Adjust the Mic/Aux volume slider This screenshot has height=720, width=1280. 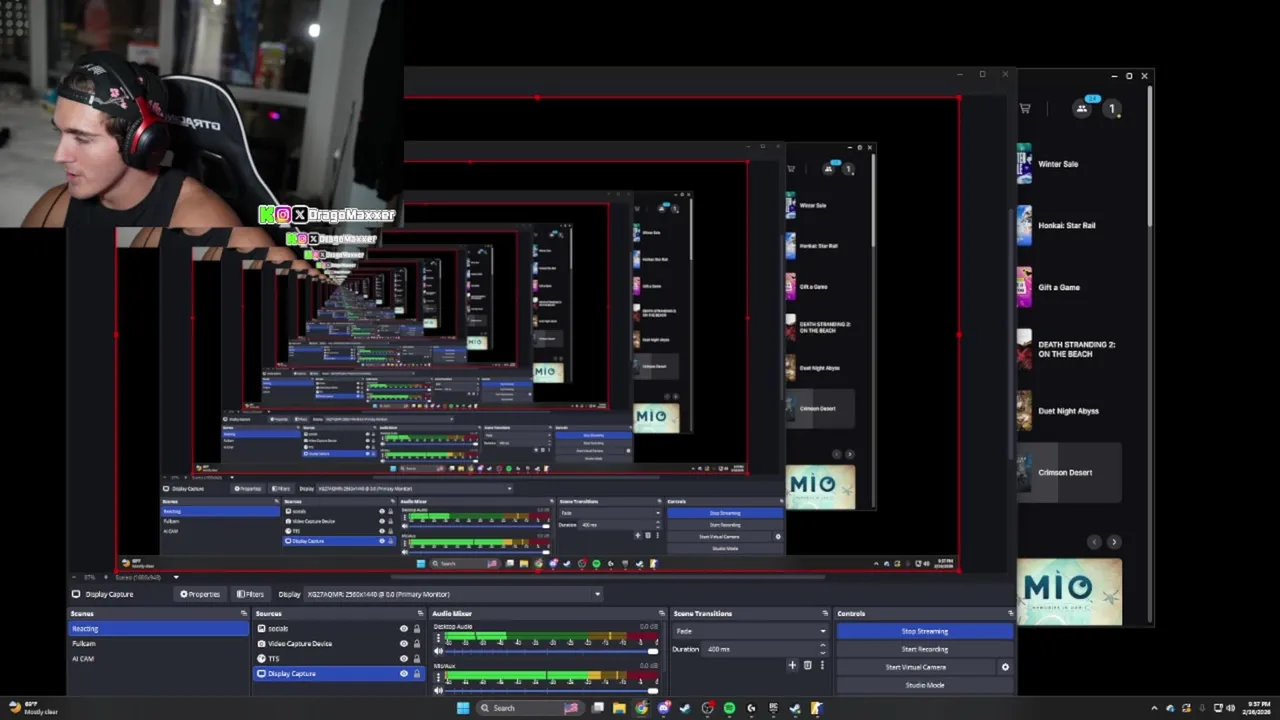pos(551,689)
